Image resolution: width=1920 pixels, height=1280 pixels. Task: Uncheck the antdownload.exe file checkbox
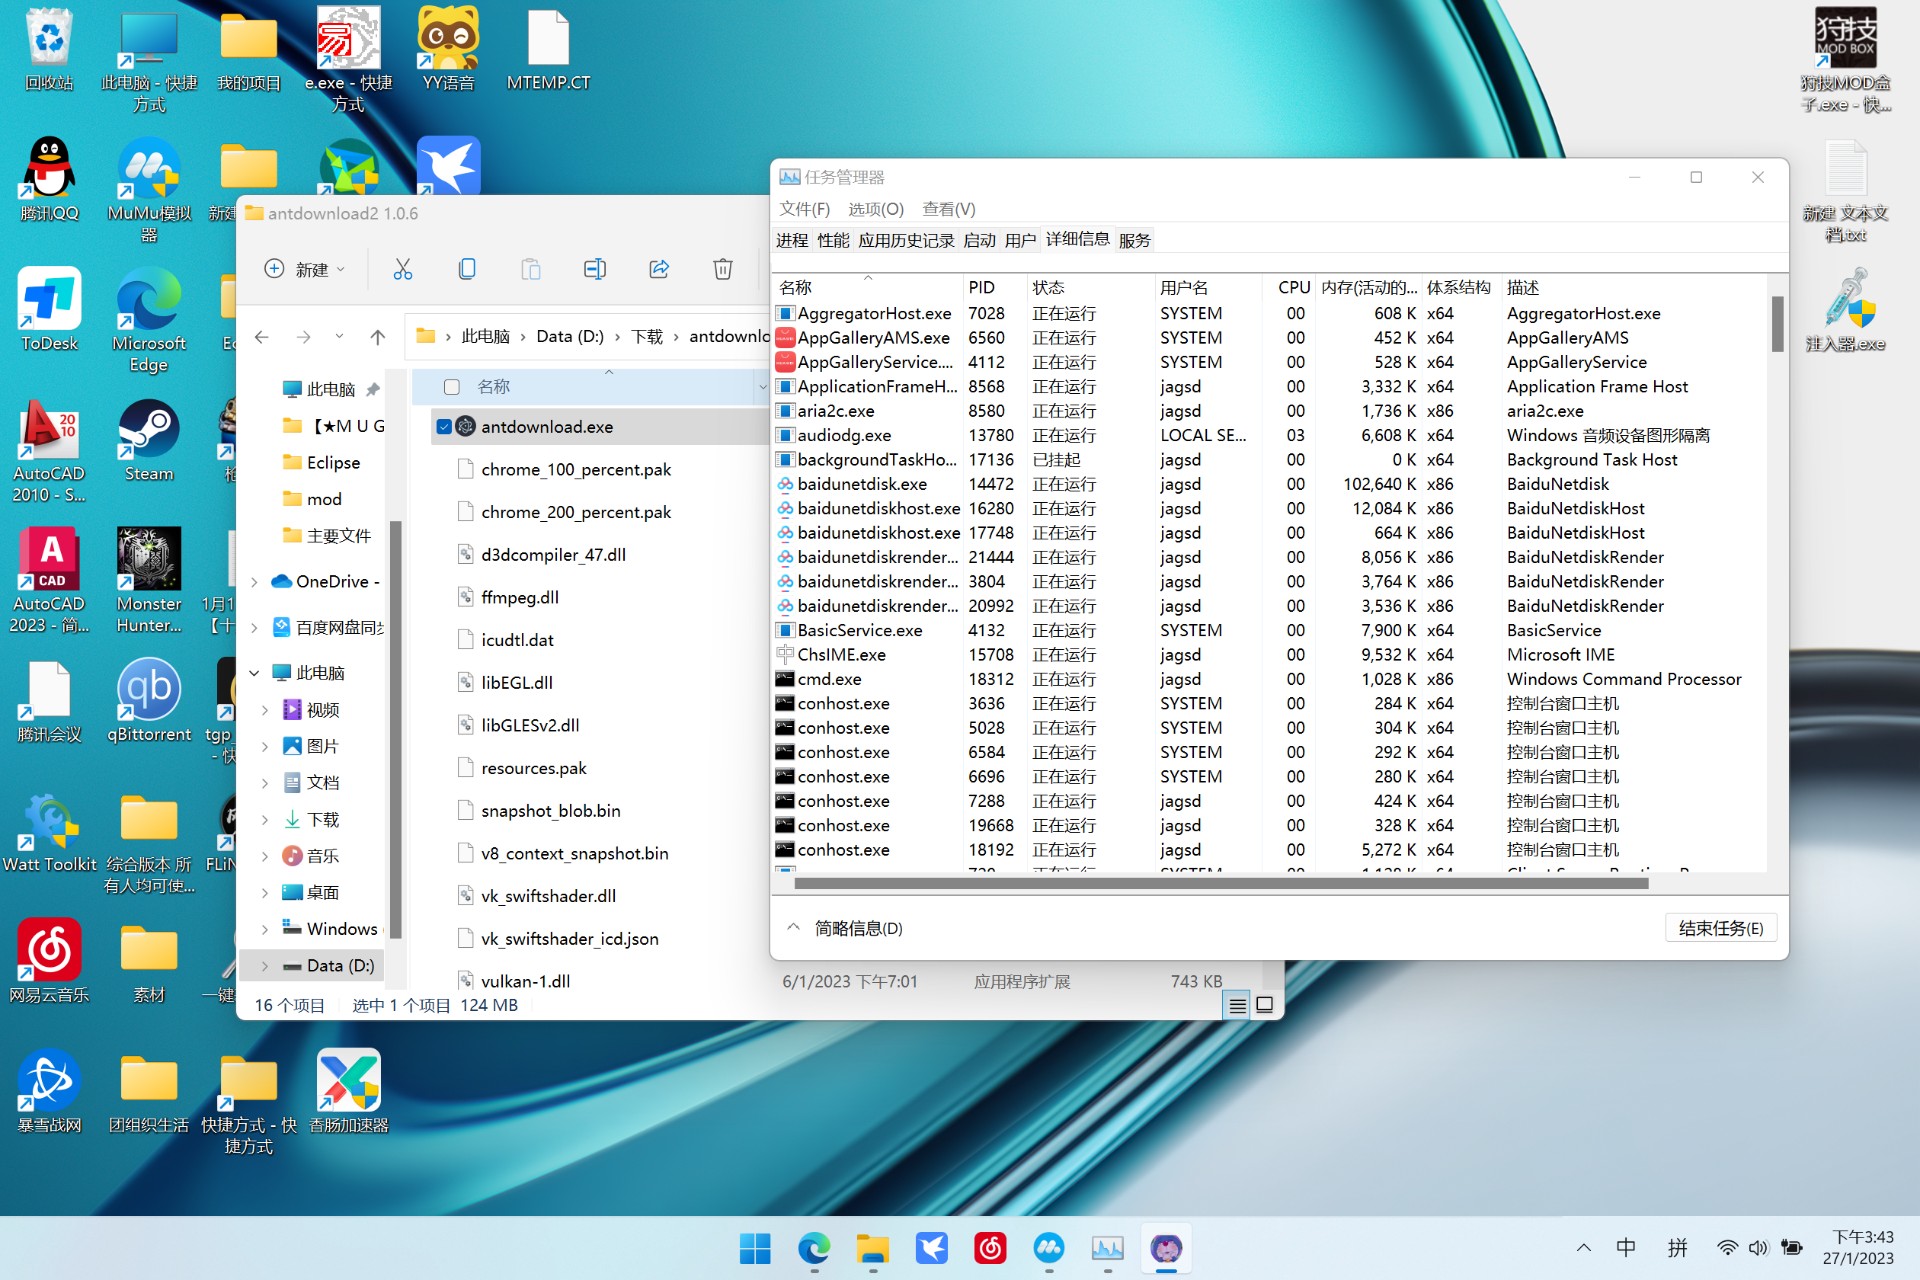[x=444, y=427]
